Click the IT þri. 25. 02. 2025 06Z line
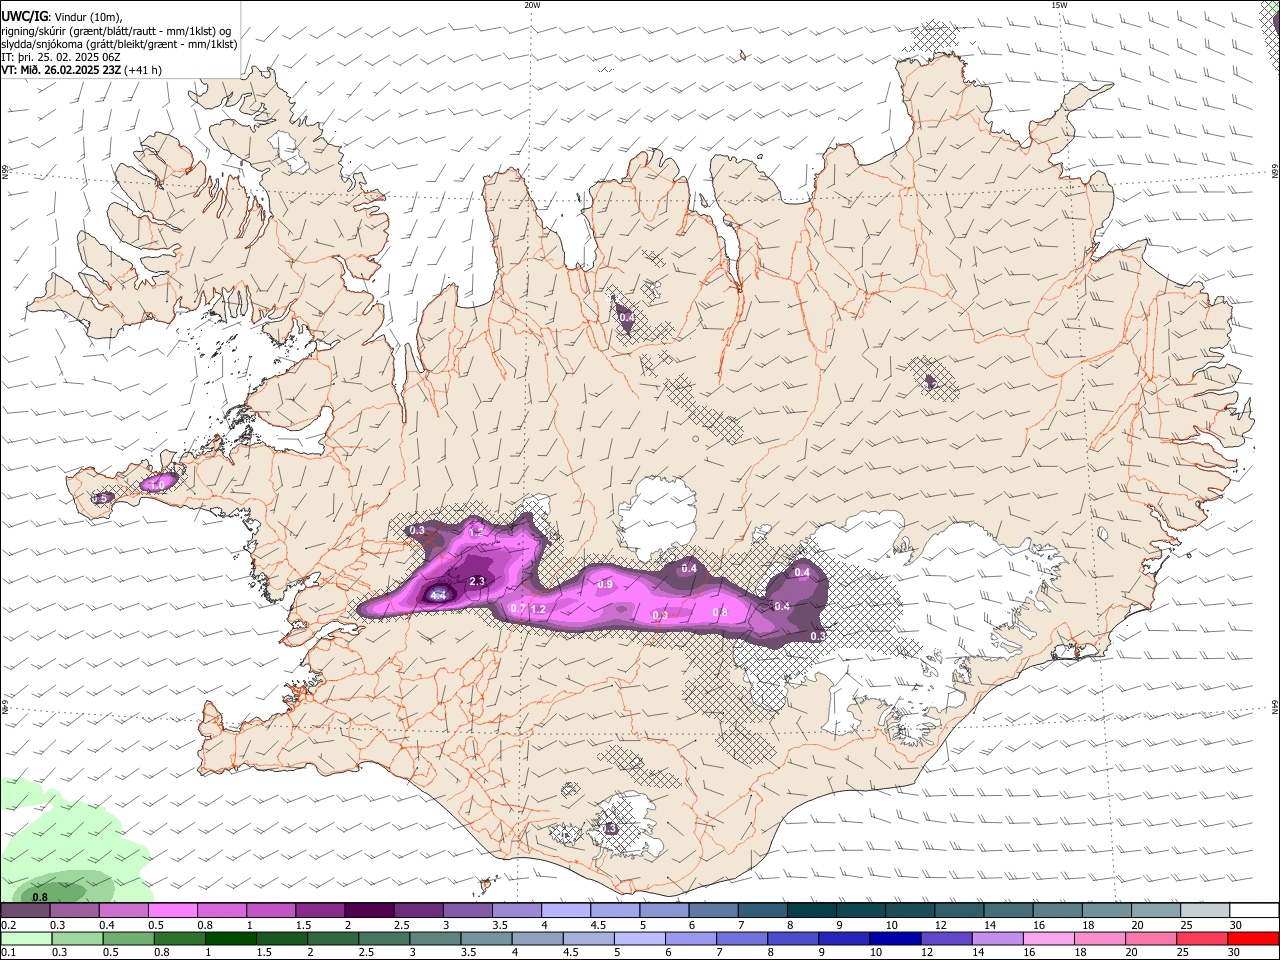 coord(60,57)
